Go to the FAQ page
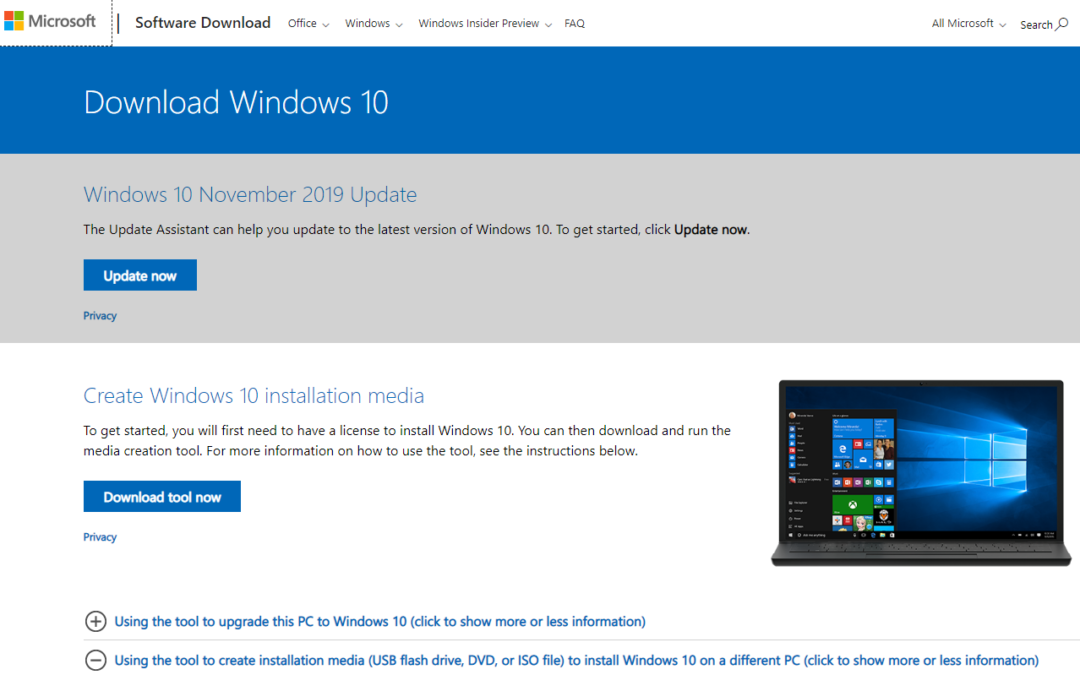1080x675 pixels. tap(574, 24)
